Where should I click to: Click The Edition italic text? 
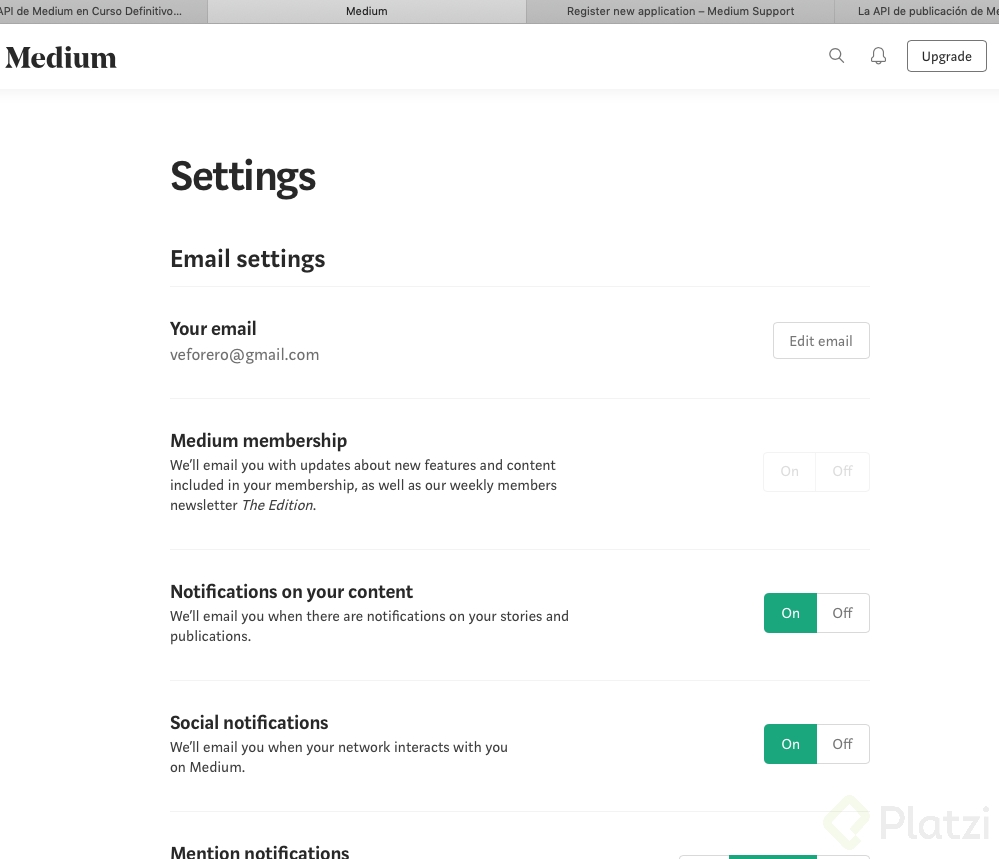(x=278, y=505)
